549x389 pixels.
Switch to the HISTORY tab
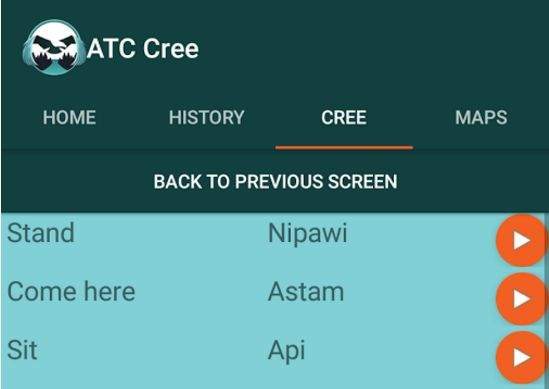click(207, 117)
